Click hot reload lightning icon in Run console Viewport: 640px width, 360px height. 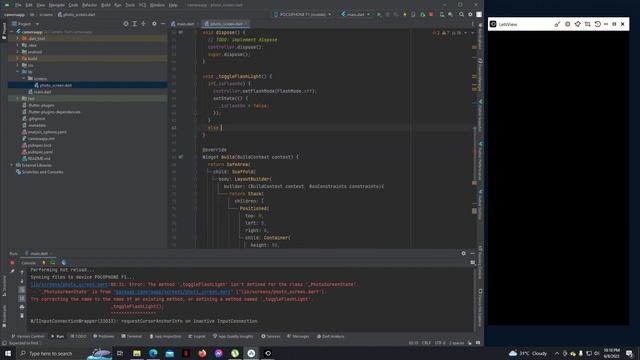pyautogui.click(x=44, y=262)
